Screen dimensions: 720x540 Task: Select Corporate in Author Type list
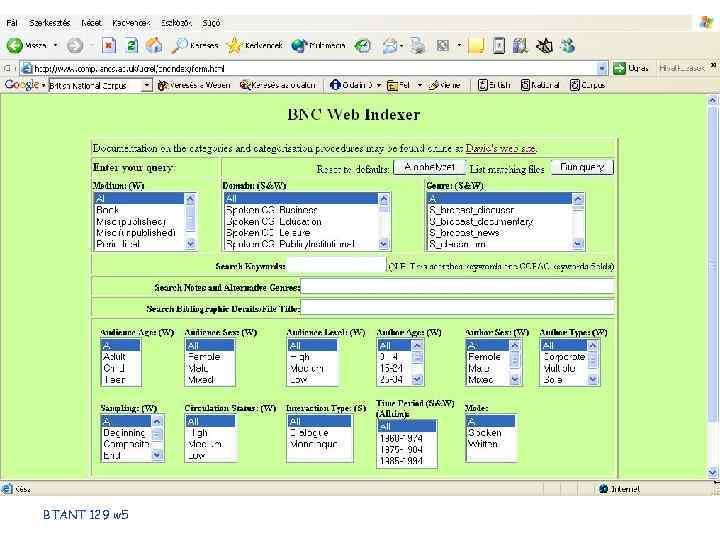564,356
